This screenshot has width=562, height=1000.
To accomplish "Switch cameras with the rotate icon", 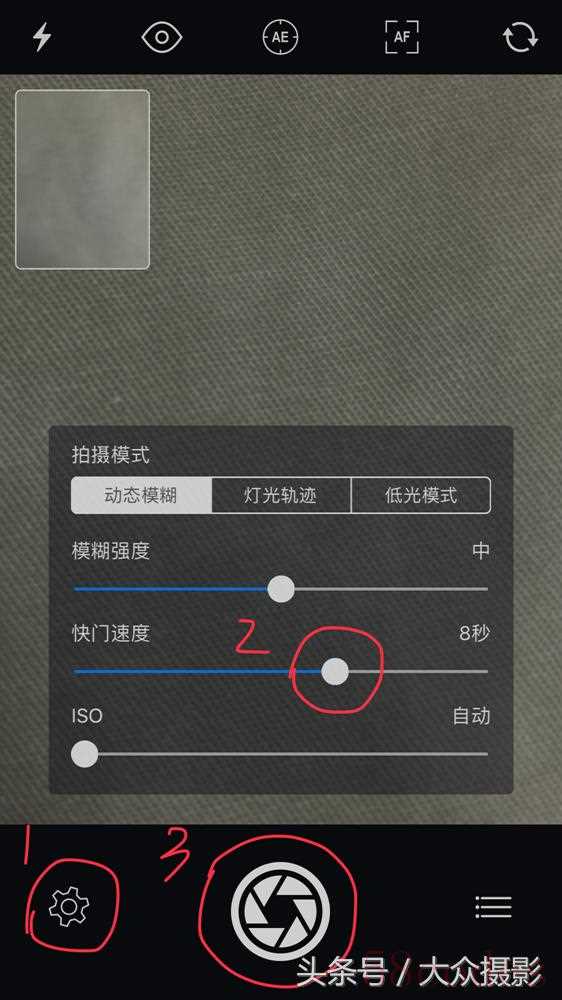I will click(x=520, y=38).
